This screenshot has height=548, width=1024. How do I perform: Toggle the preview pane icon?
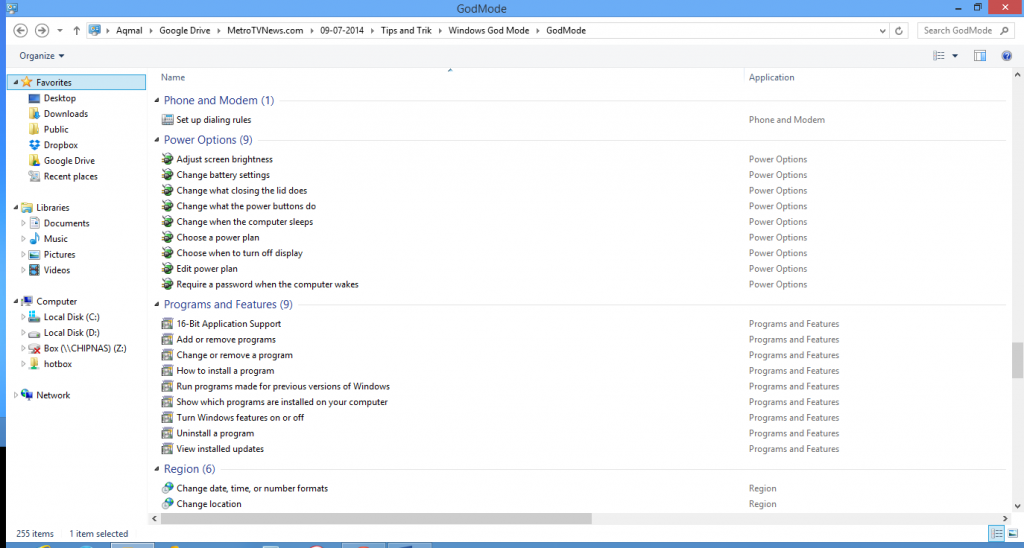(x=980, y=56)
